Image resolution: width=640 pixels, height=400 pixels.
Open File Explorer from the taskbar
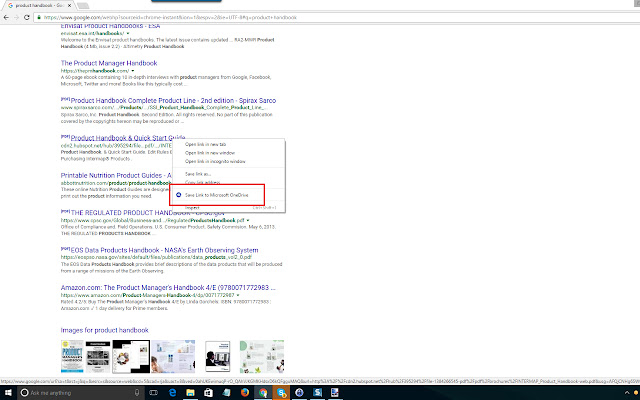coord(191,393)
